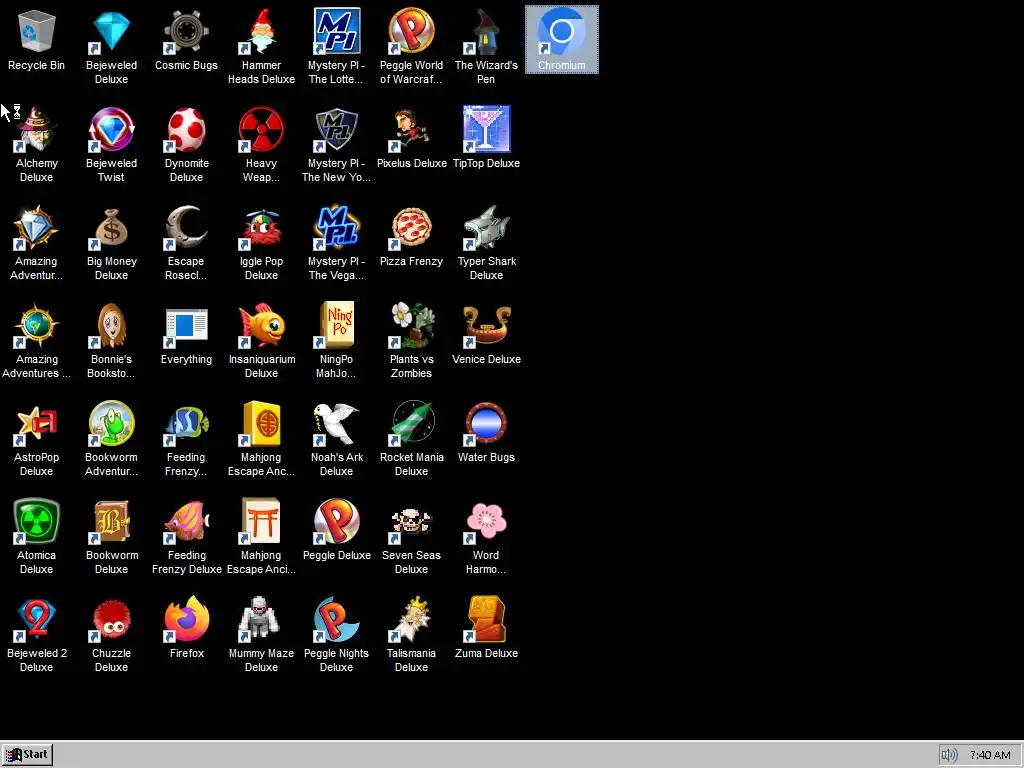
Task: Select the Pizza Frenzy icon
Action: pos(411,227)
